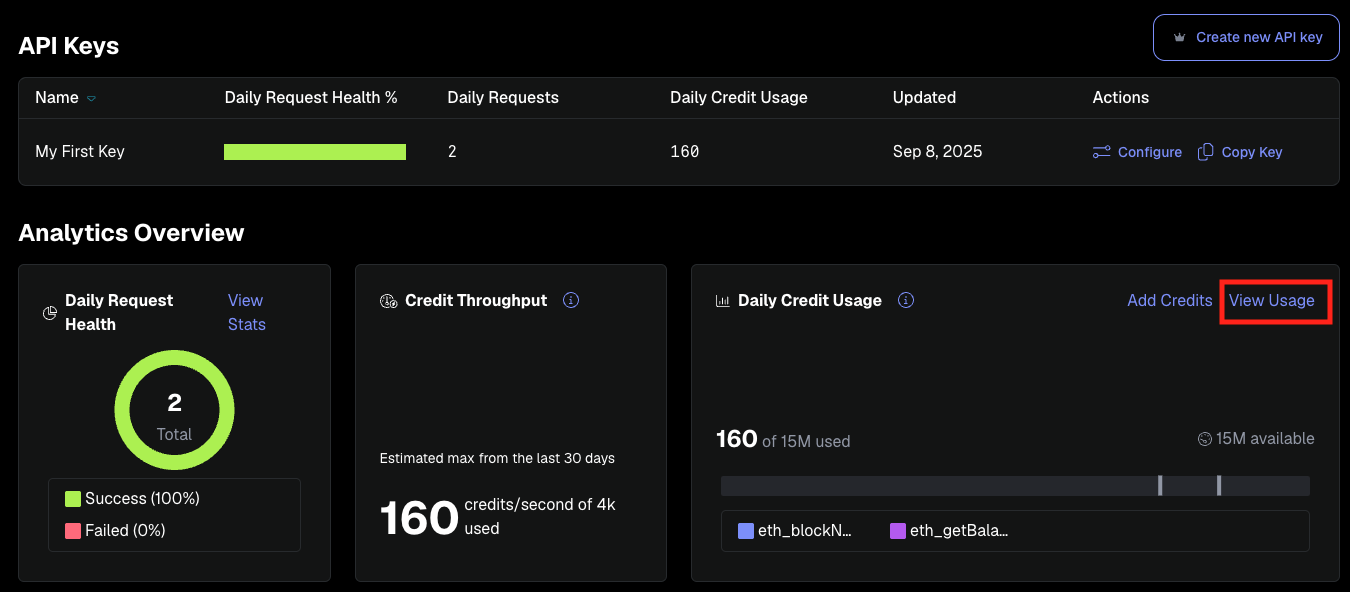The image size is (1350, 592).
Task: Click the info icon beside Daily Credit Usage
Action: click(x=905, y=300)
